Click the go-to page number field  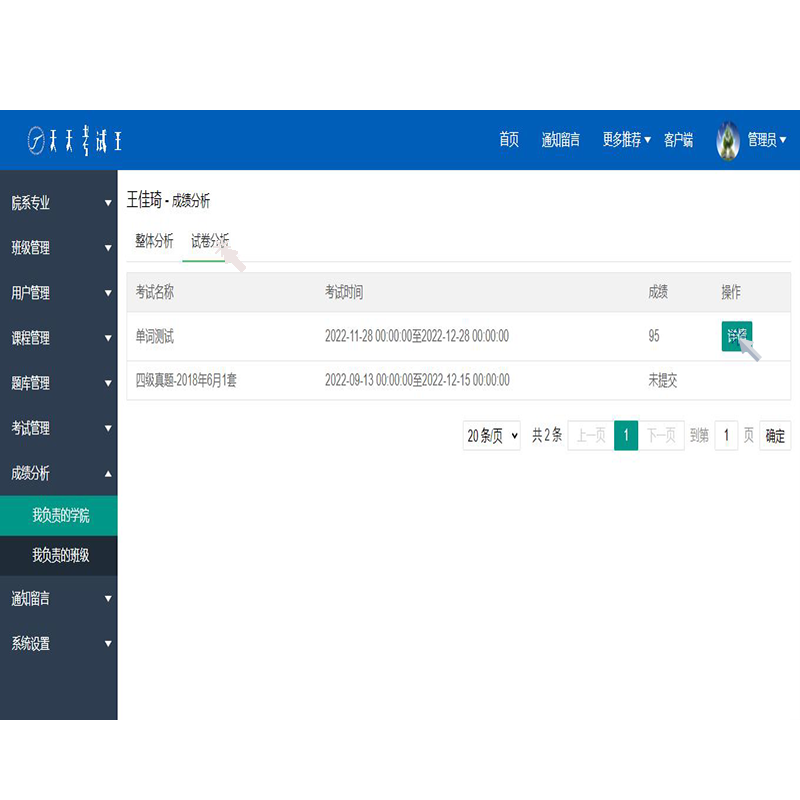pyautogui.click(x=727, y=435)
